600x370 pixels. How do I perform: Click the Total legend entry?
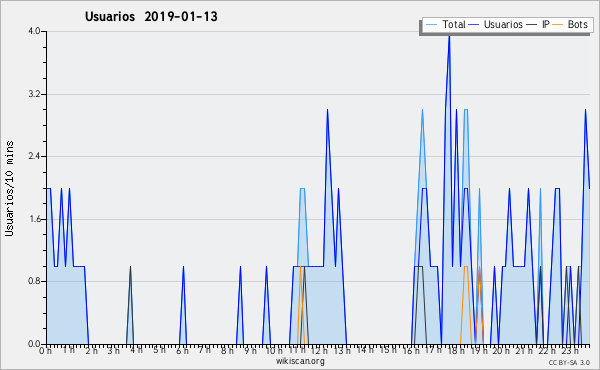tap(446, 24)
